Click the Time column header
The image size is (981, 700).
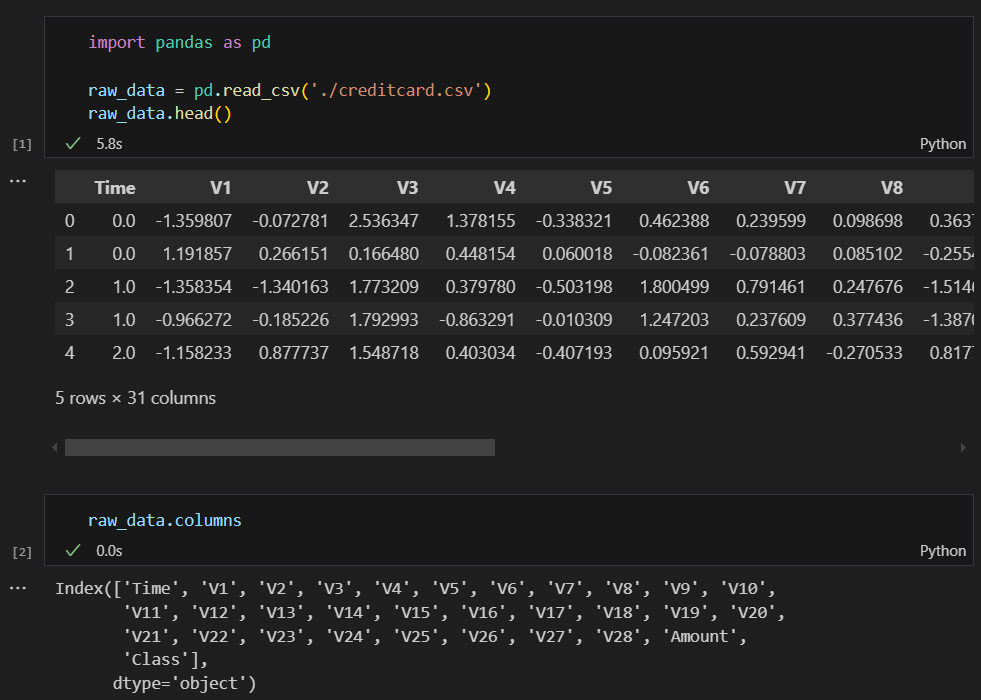click(x=114, y=188)
